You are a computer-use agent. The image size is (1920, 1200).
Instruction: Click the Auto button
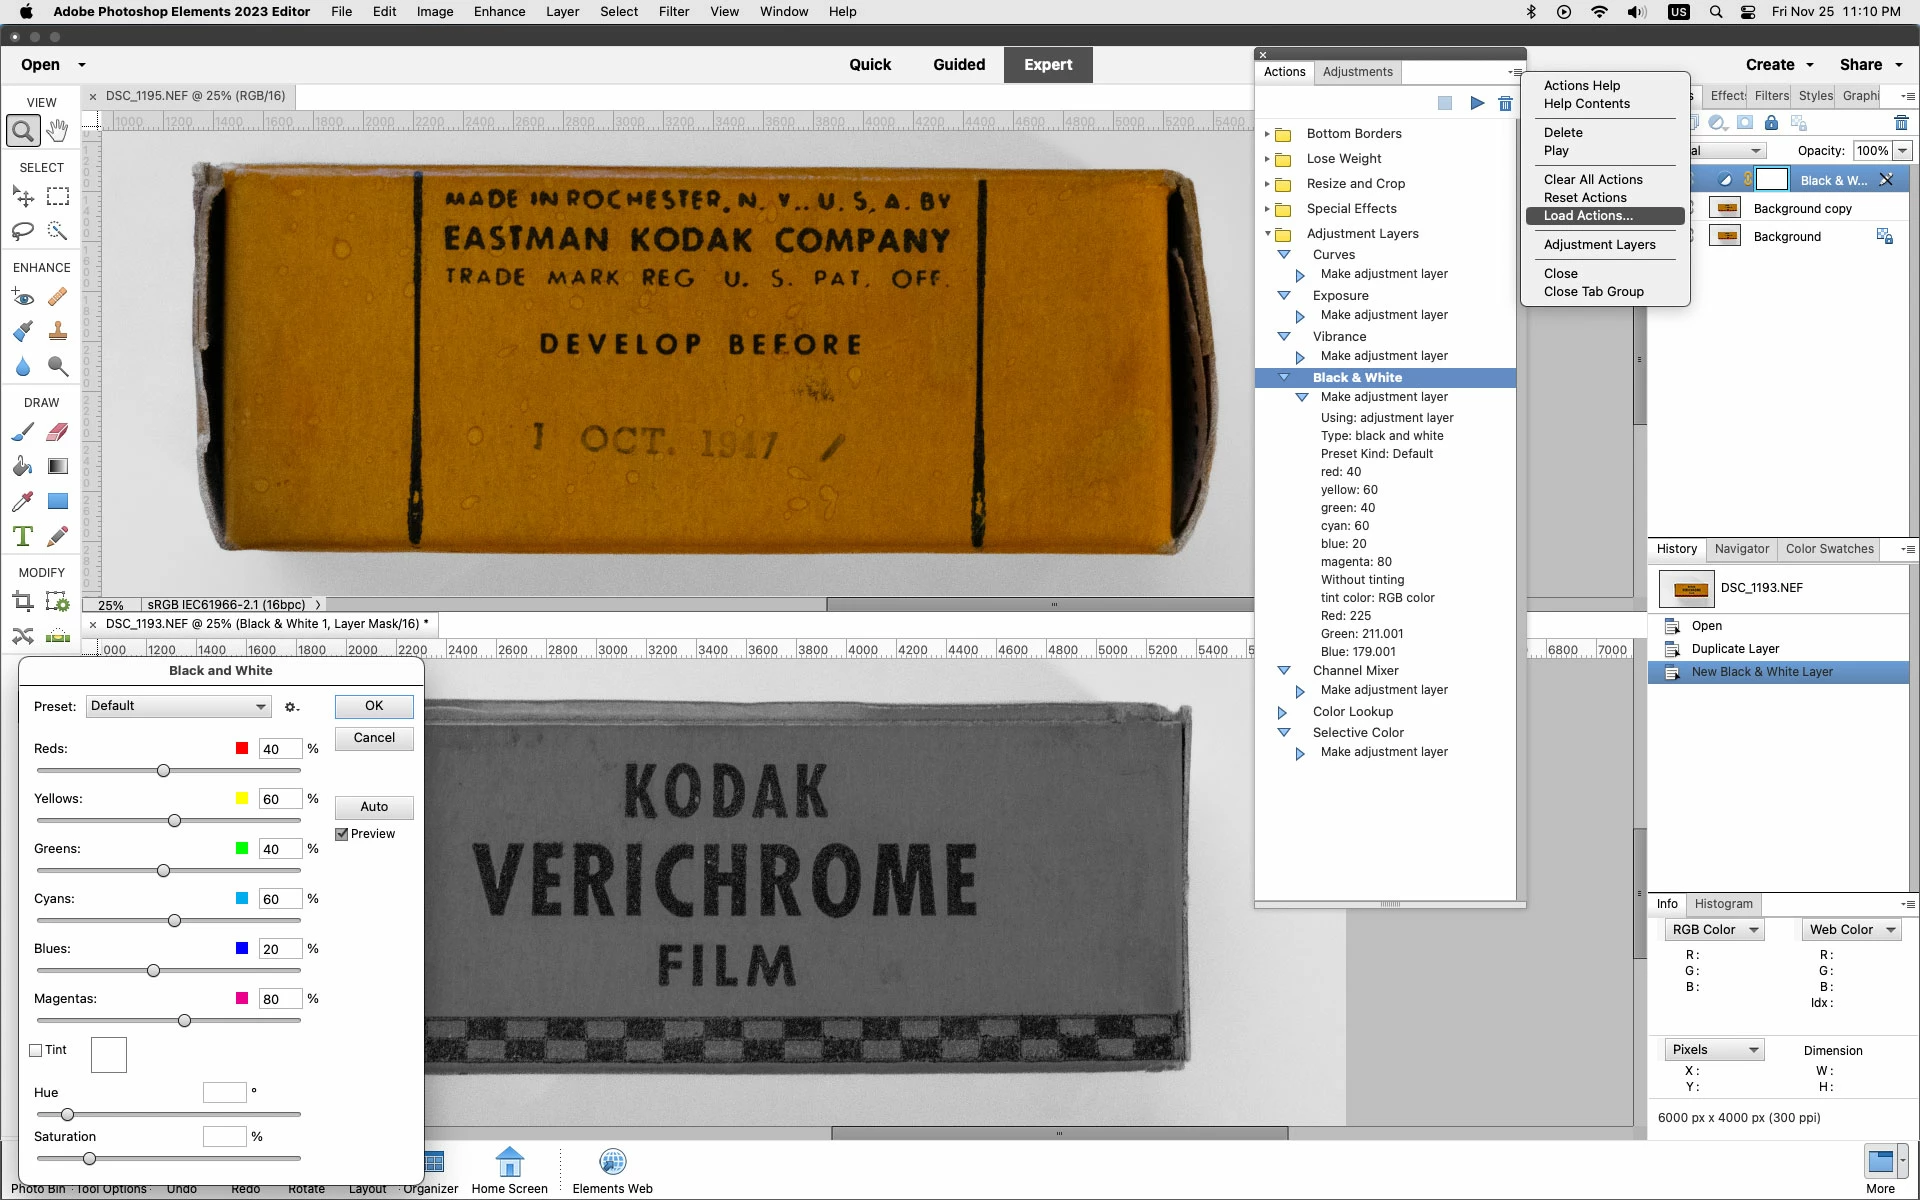tap(374, 807)
